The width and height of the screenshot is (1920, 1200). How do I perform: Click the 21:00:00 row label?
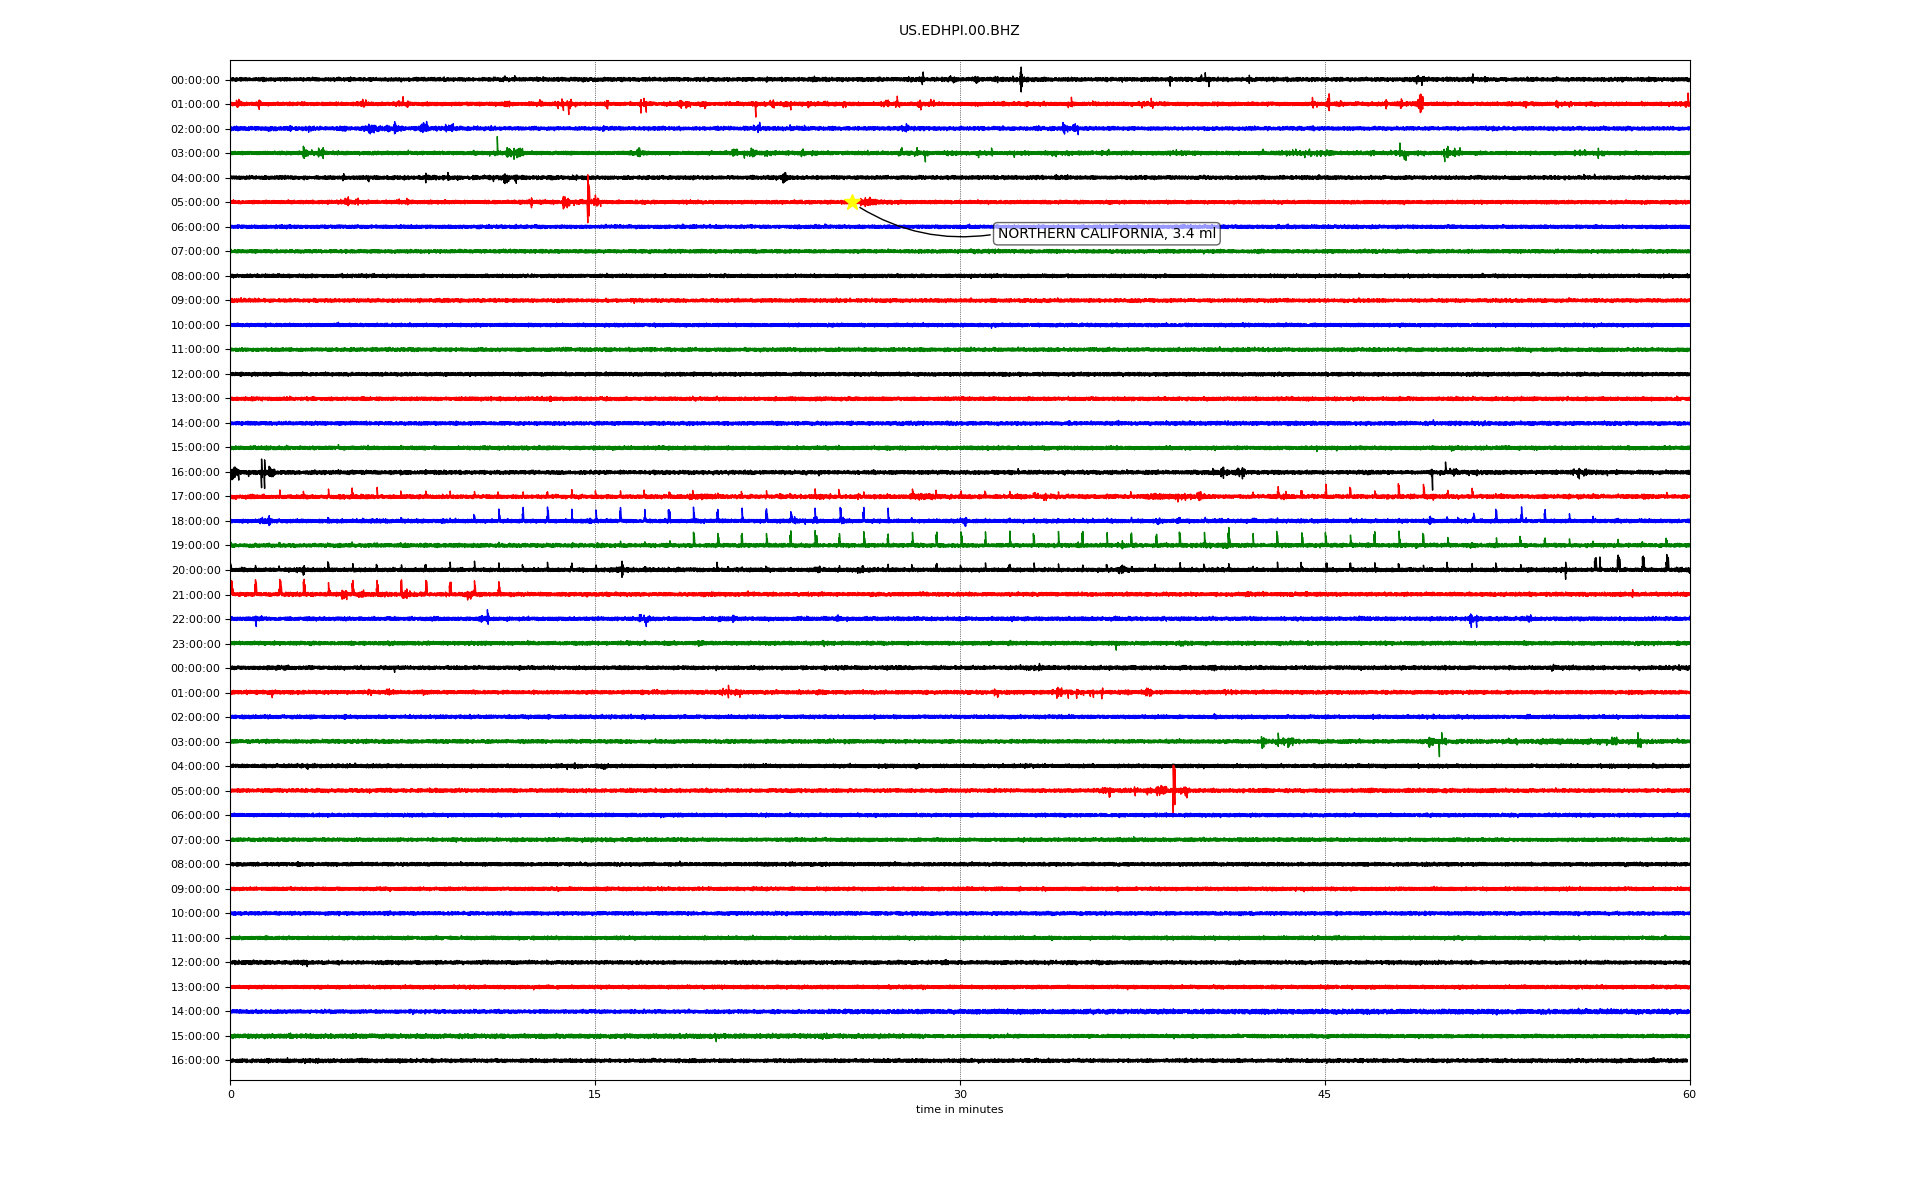click(195, 596)
